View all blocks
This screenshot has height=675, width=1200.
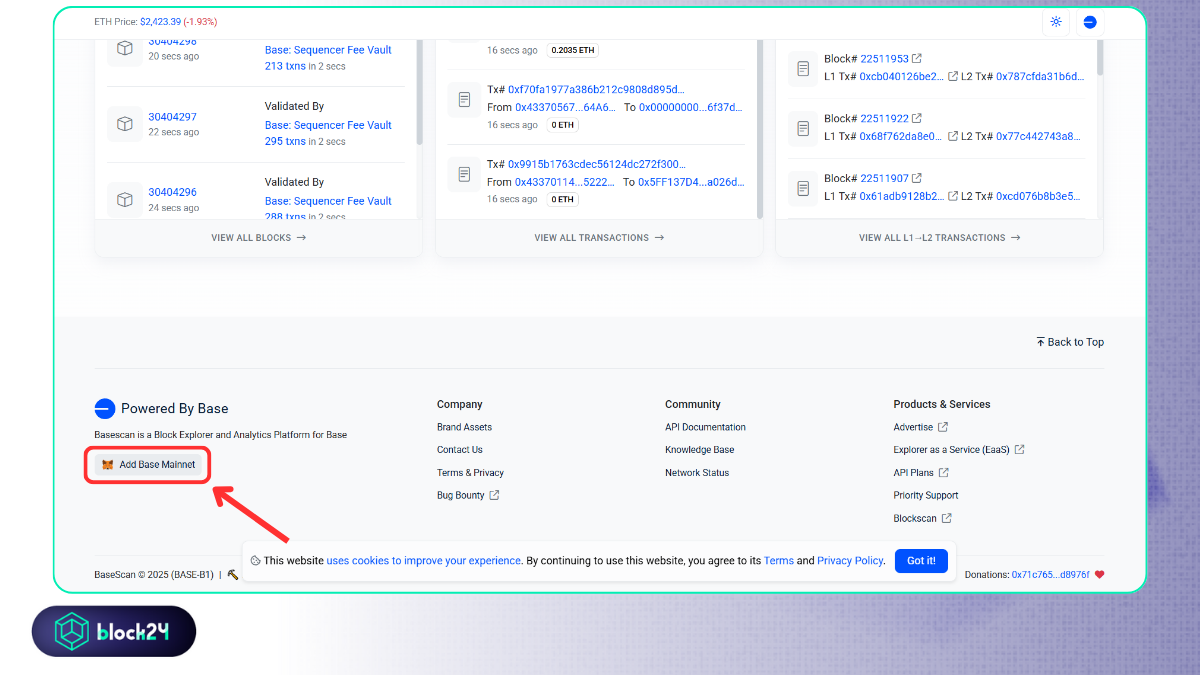pos(259,238)
